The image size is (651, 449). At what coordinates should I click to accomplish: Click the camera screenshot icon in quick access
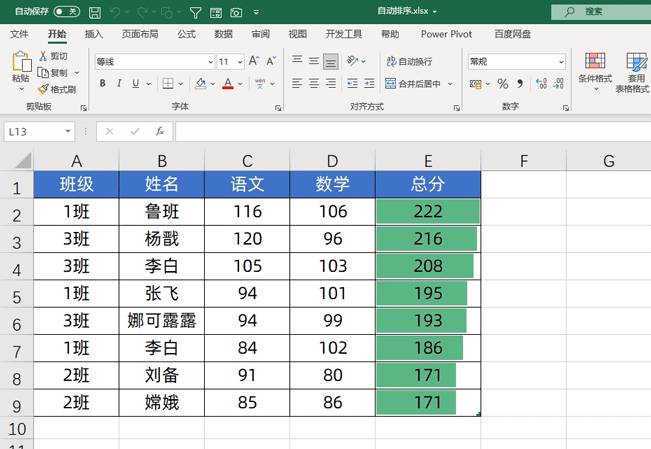click(236, 13)
